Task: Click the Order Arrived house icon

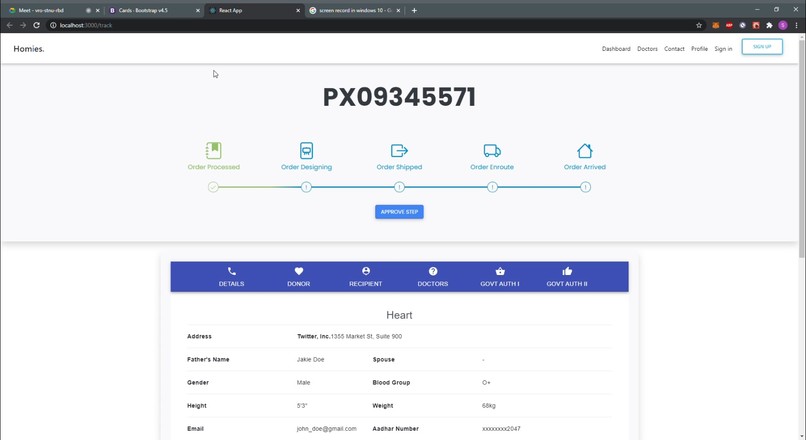Action: click(x=585, y=151)
